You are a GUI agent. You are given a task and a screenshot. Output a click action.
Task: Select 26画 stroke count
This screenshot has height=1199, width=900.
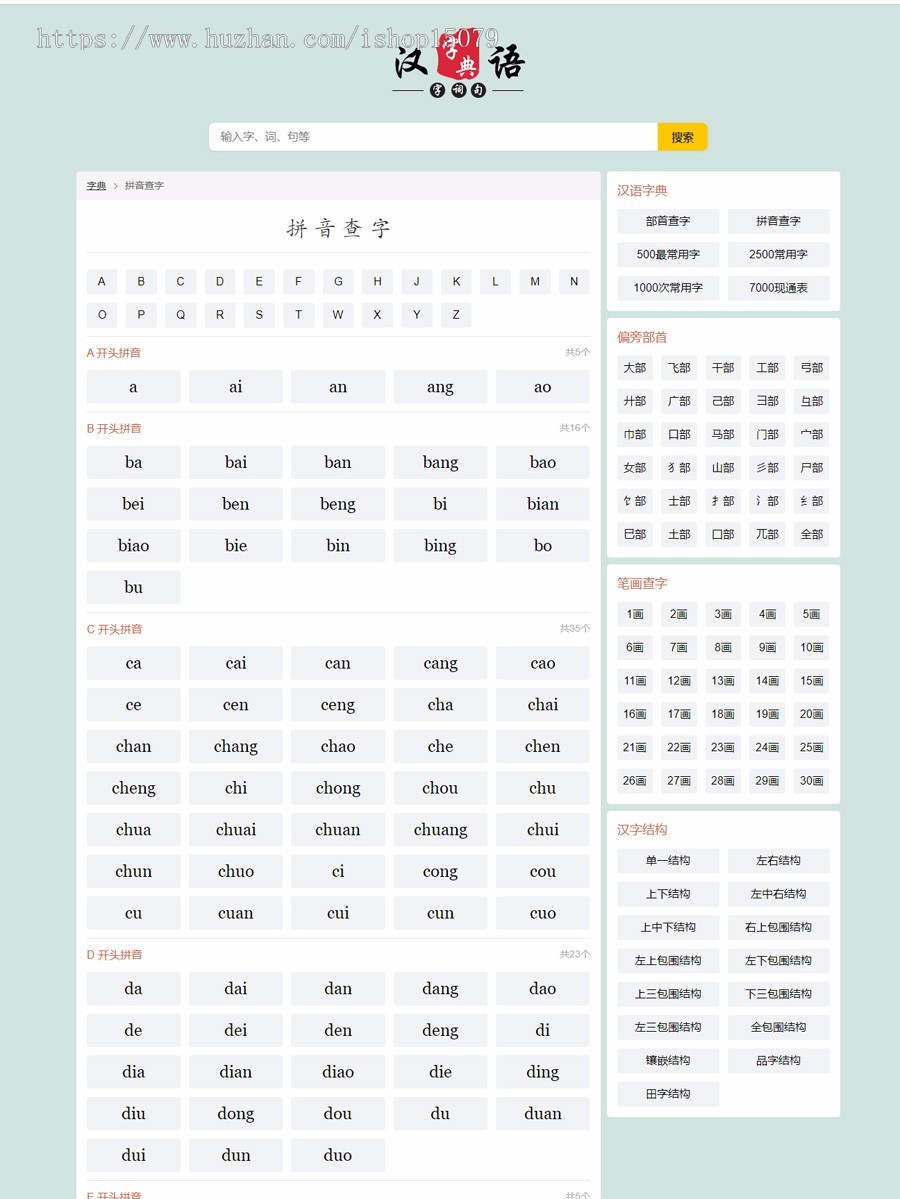click(635, 781)
